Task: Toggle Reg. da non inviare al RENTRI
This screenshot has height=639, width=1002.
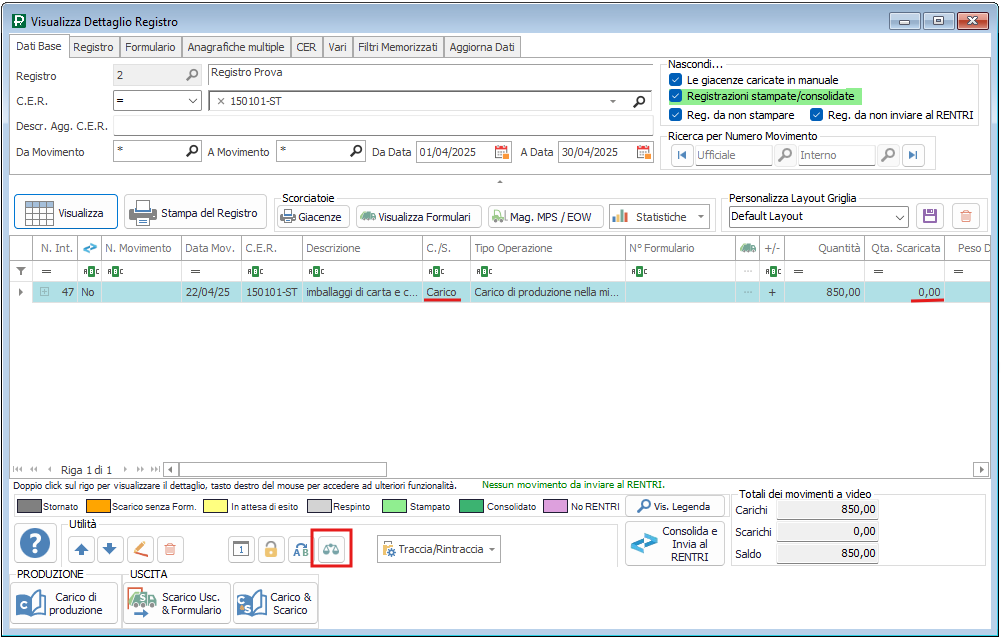Action: pos(816,115)
